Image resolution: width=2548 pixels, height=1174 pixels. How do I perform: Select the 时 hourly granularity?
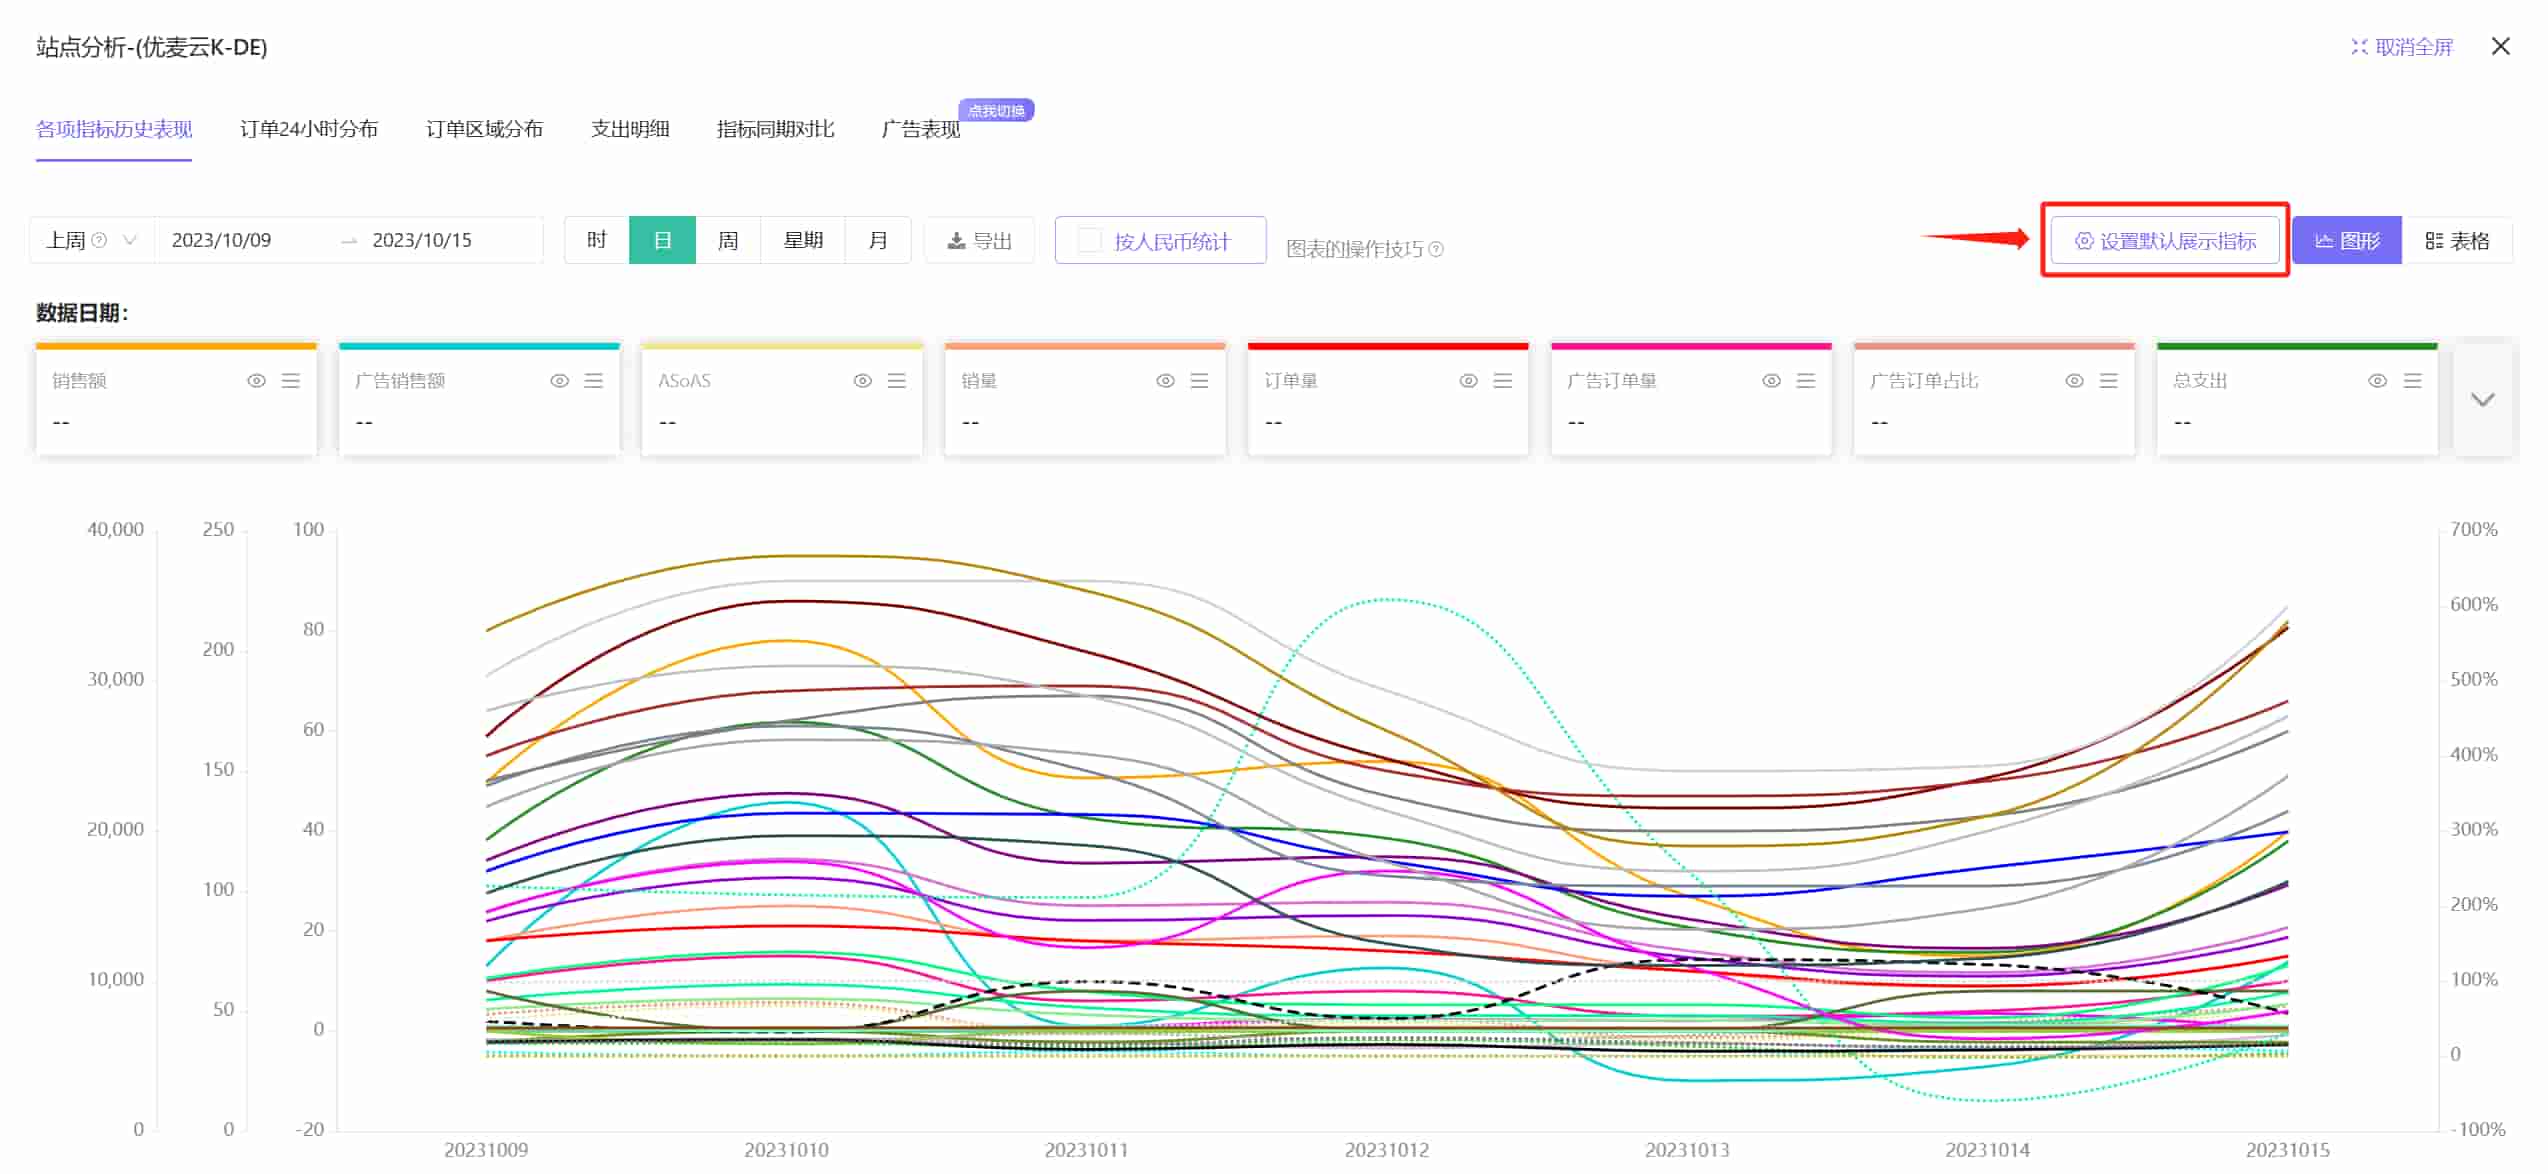pos(597,240)
